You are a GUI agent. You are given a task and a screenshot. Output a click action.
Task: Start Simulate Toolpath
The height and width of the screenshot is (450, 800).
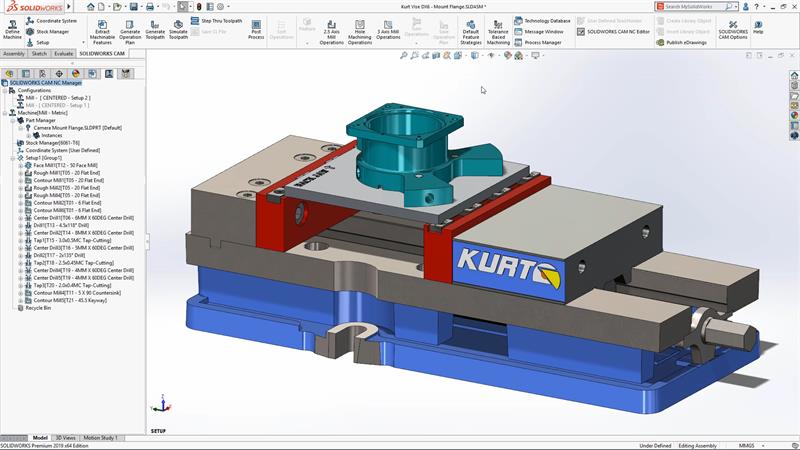tap(178, 31)
